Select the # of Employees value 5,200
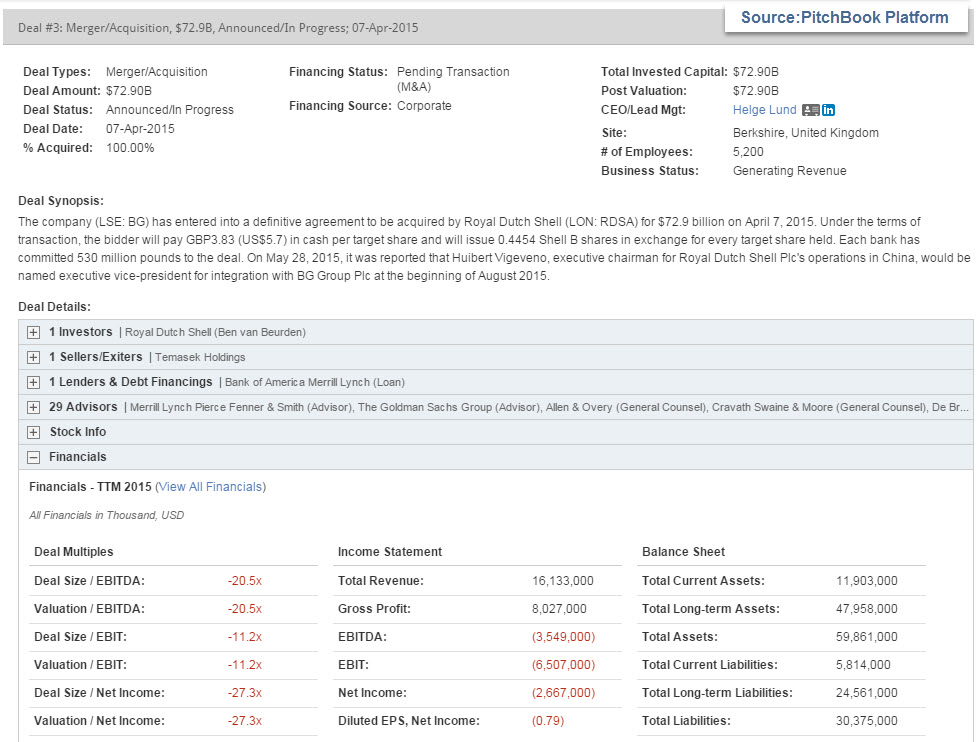980x742 pixels. pyautogui.click(x=748, y=152)
